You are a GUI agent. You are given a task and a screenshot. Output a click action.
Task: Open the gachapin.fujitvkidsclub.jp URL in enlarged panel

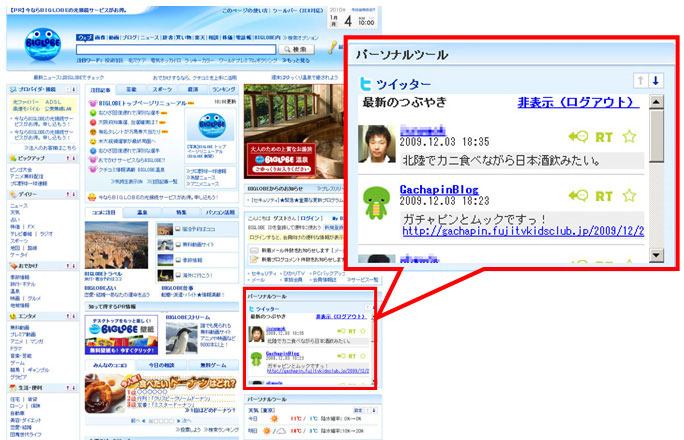click(x=523, y=231)
